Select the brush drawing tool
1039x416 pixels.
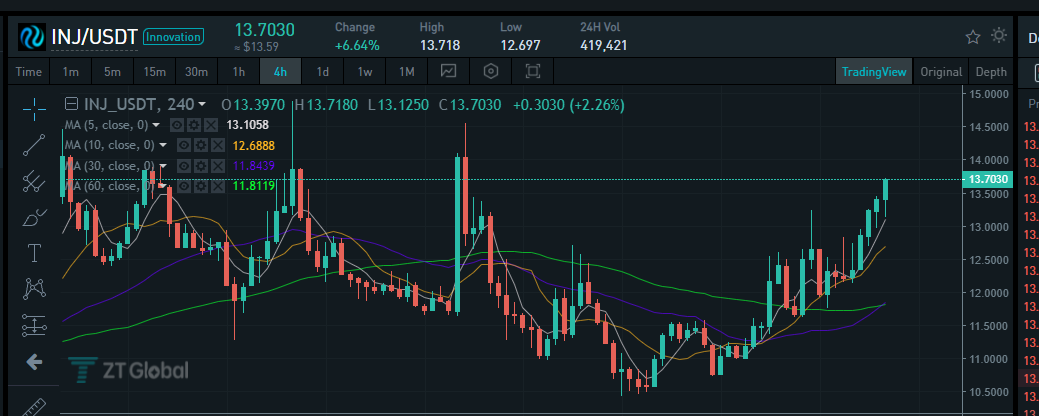[34, 217]
